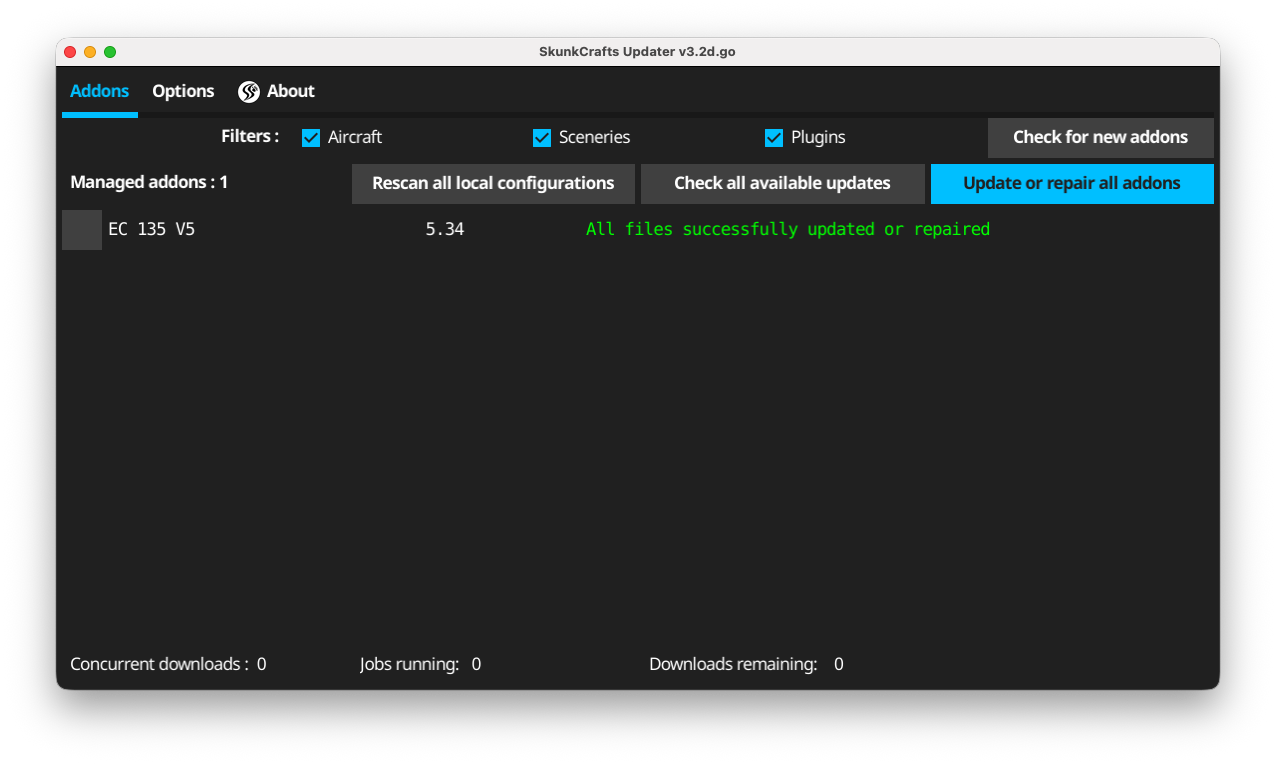Viewport: 1276px width, 764px height.
Task: Switch to the Addons tab
Action: 99,91
